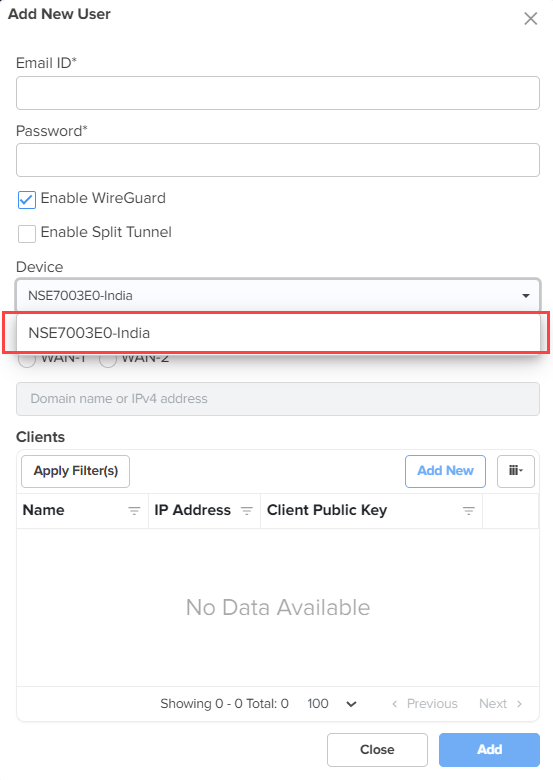Uncheck the Enable WireGuard checkbox

27,199
